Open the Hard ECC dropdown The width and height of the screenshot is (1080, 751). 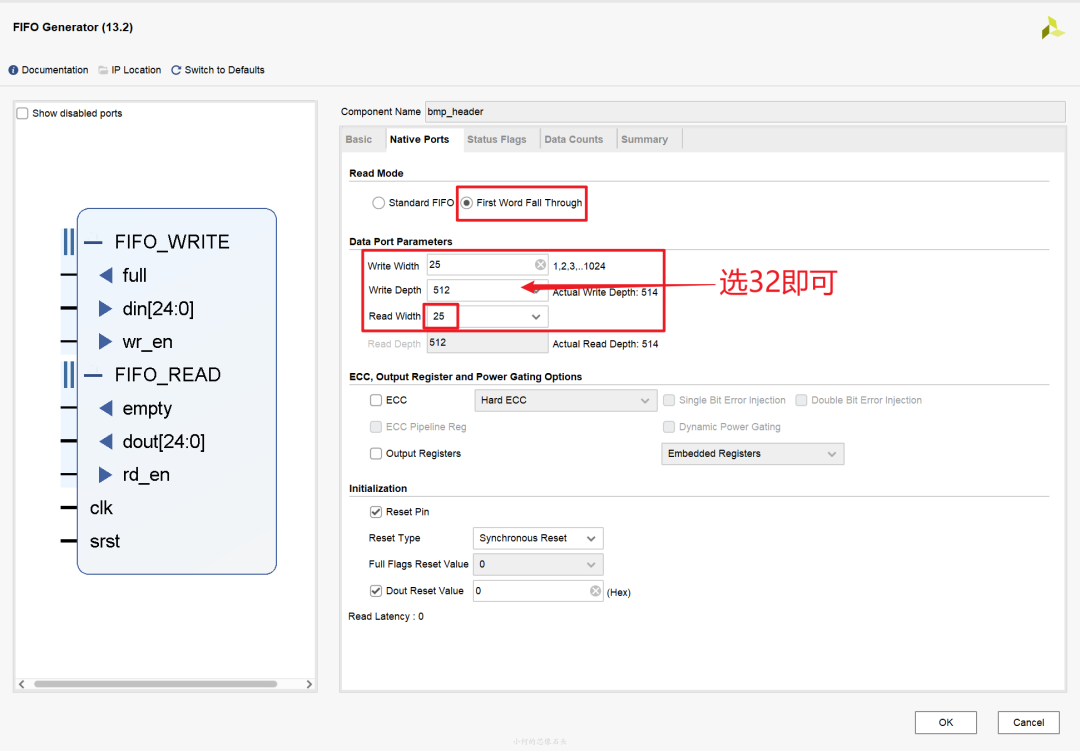[565, 401]
